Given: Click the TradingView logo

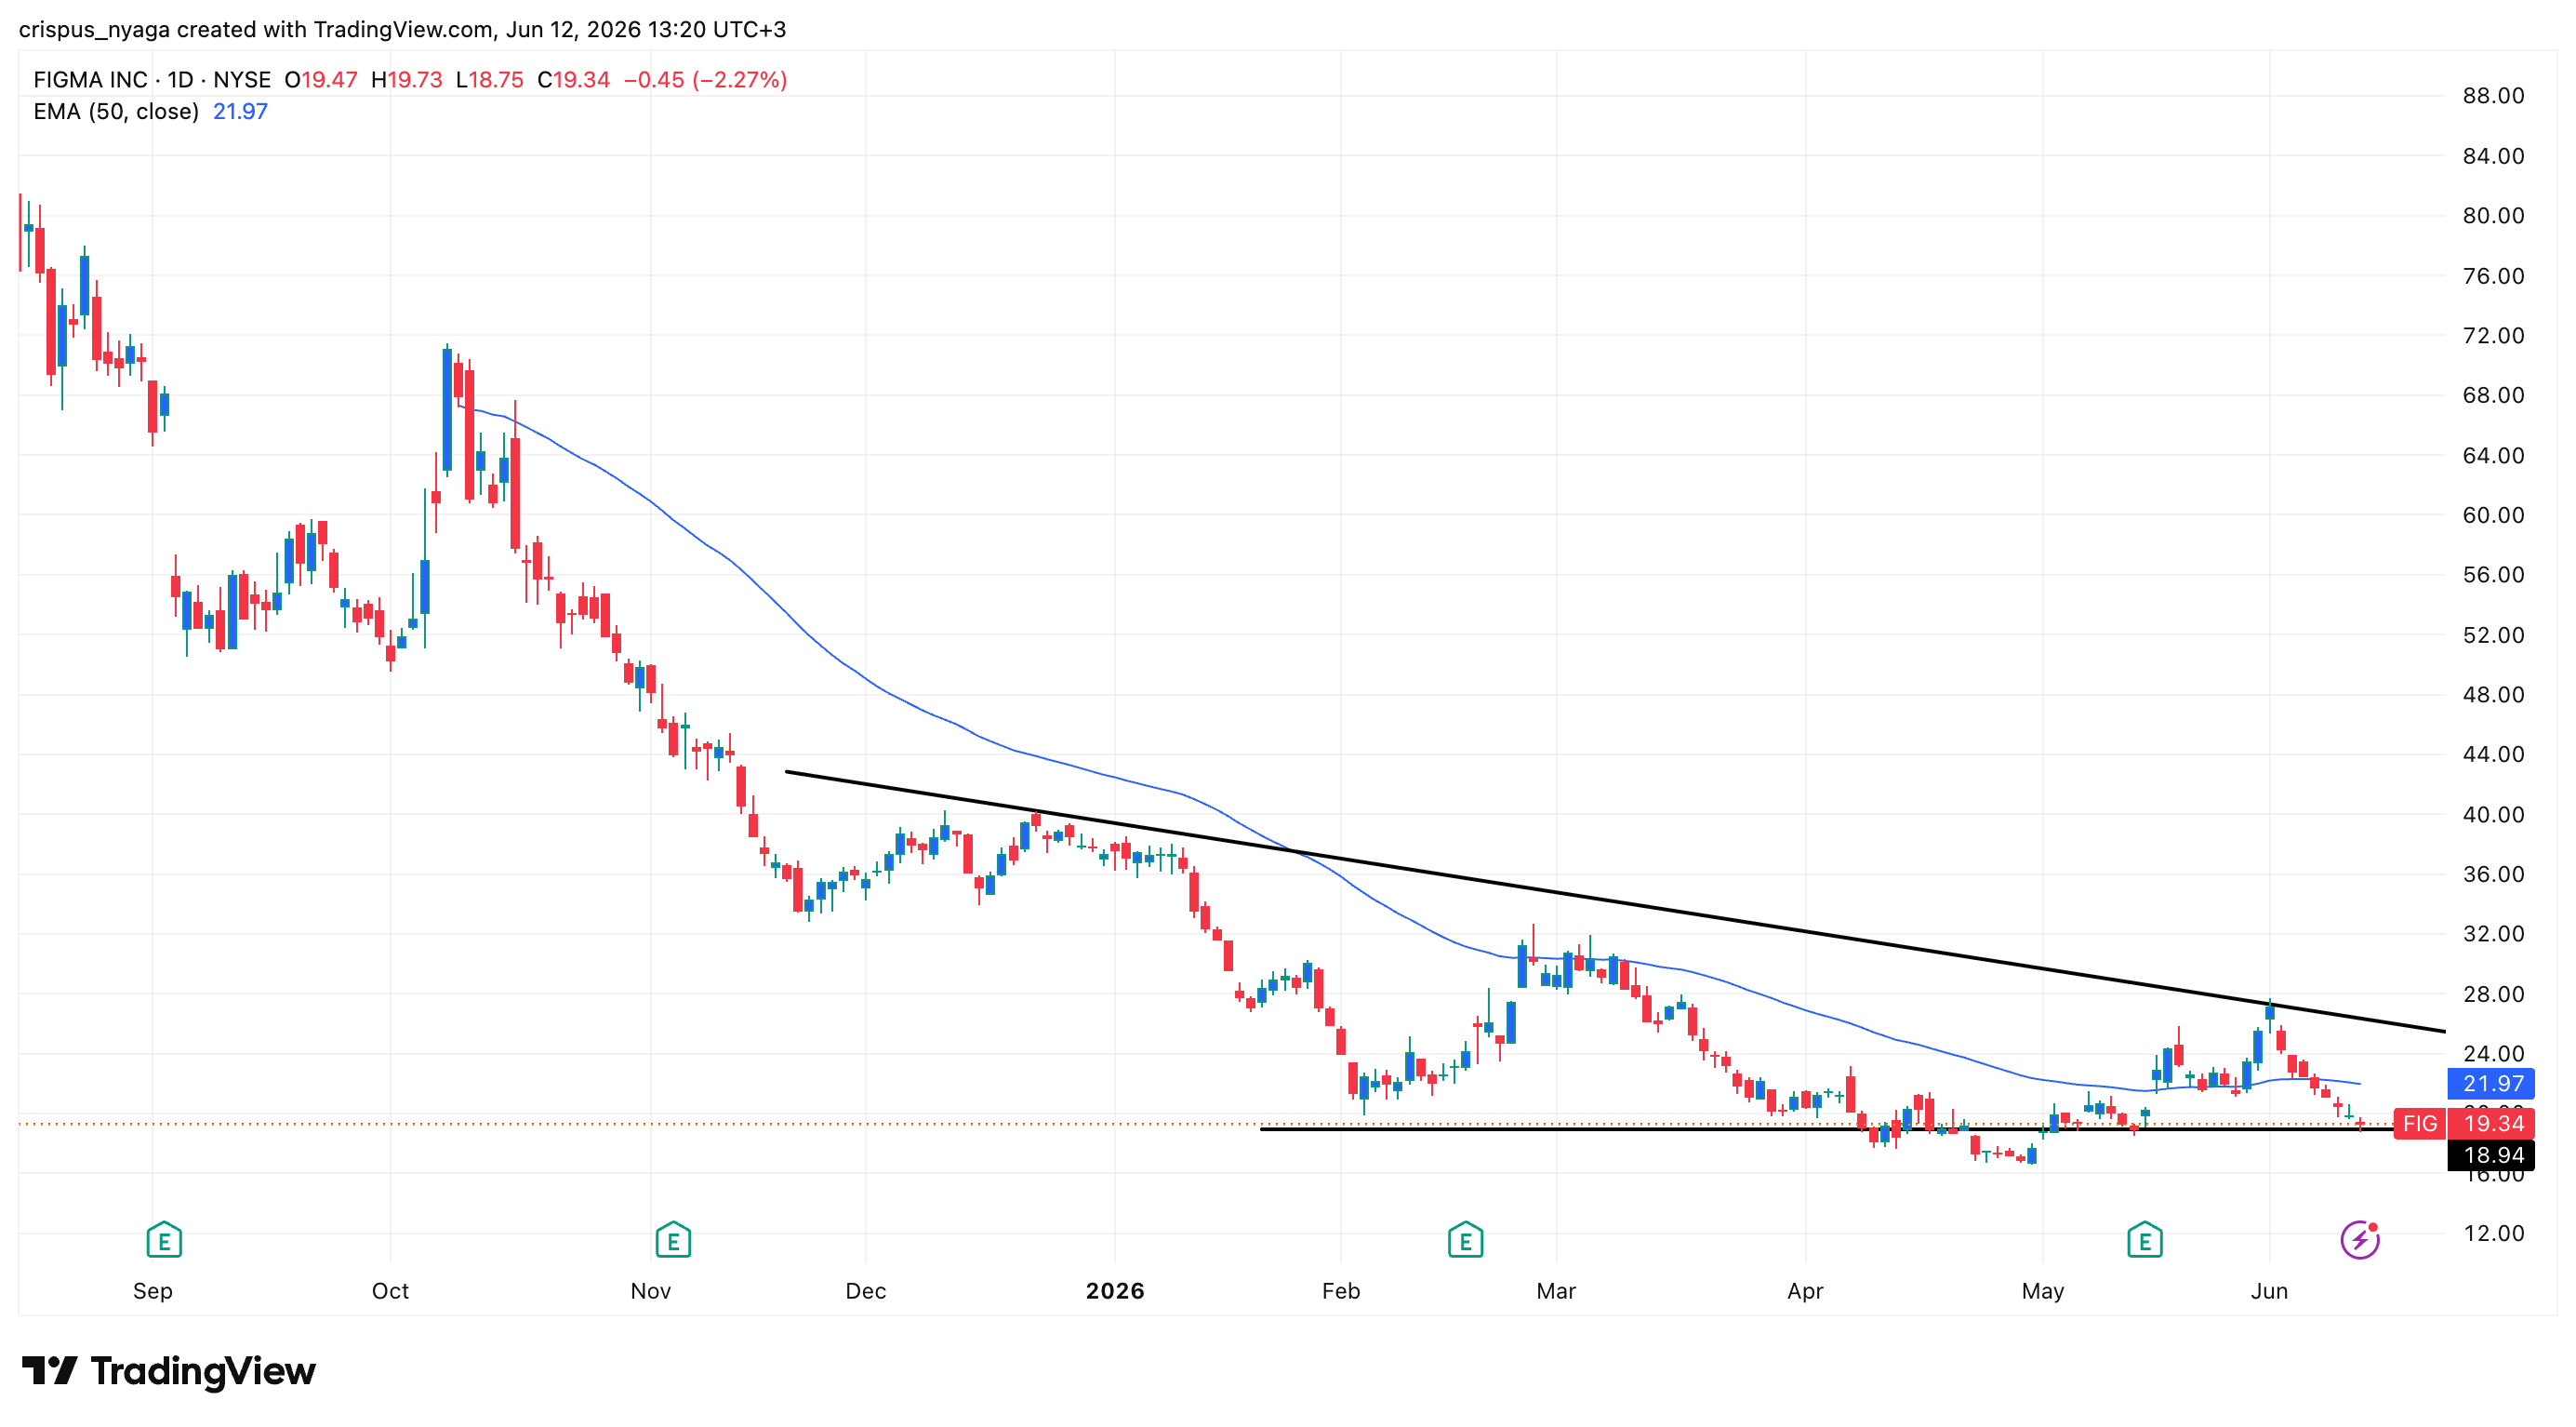Looking at the screenshot, I should point(168,1371).
